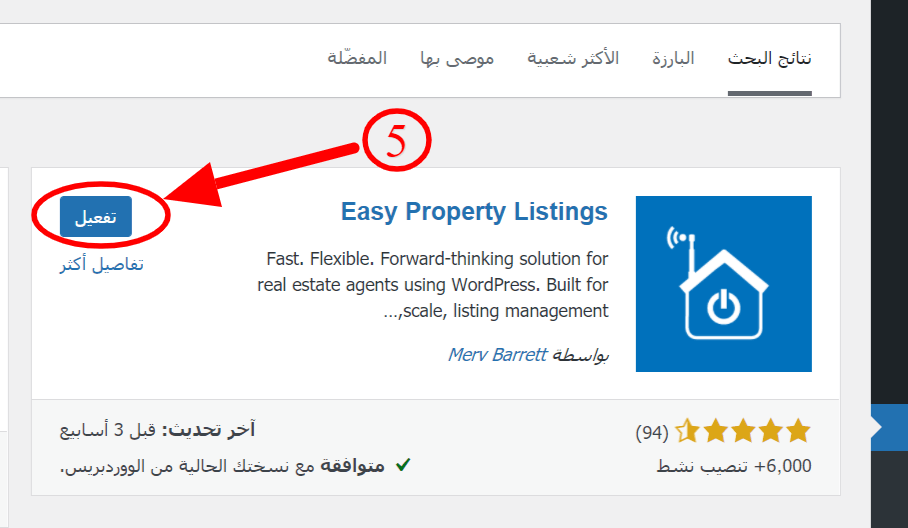The width and height of the screenshot is (908, 528).
Task: Click the (94) ratings count
Action: point(652,432)
